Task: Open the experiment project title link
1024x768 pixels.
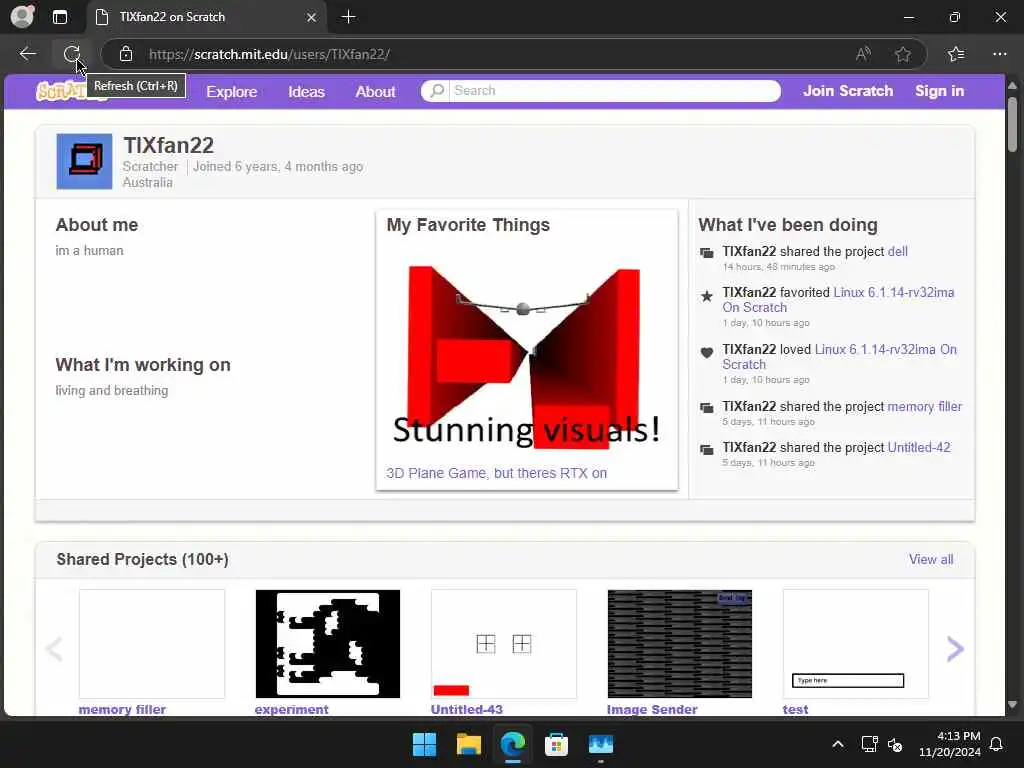Action: pyautogui.click(x=291, y=709)
